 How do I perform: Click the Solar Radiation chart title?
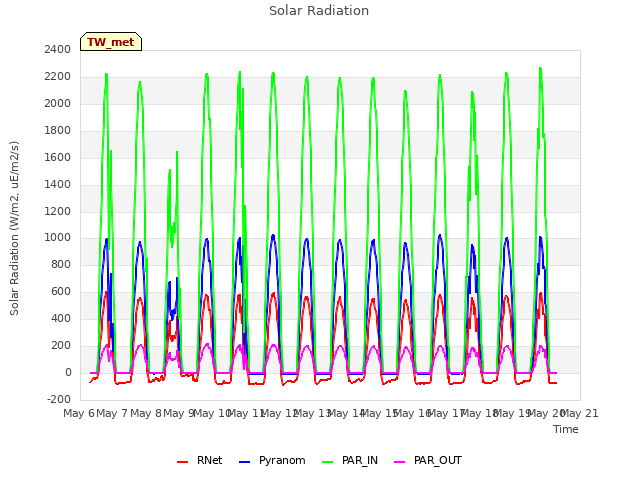[x=319, y=11]
